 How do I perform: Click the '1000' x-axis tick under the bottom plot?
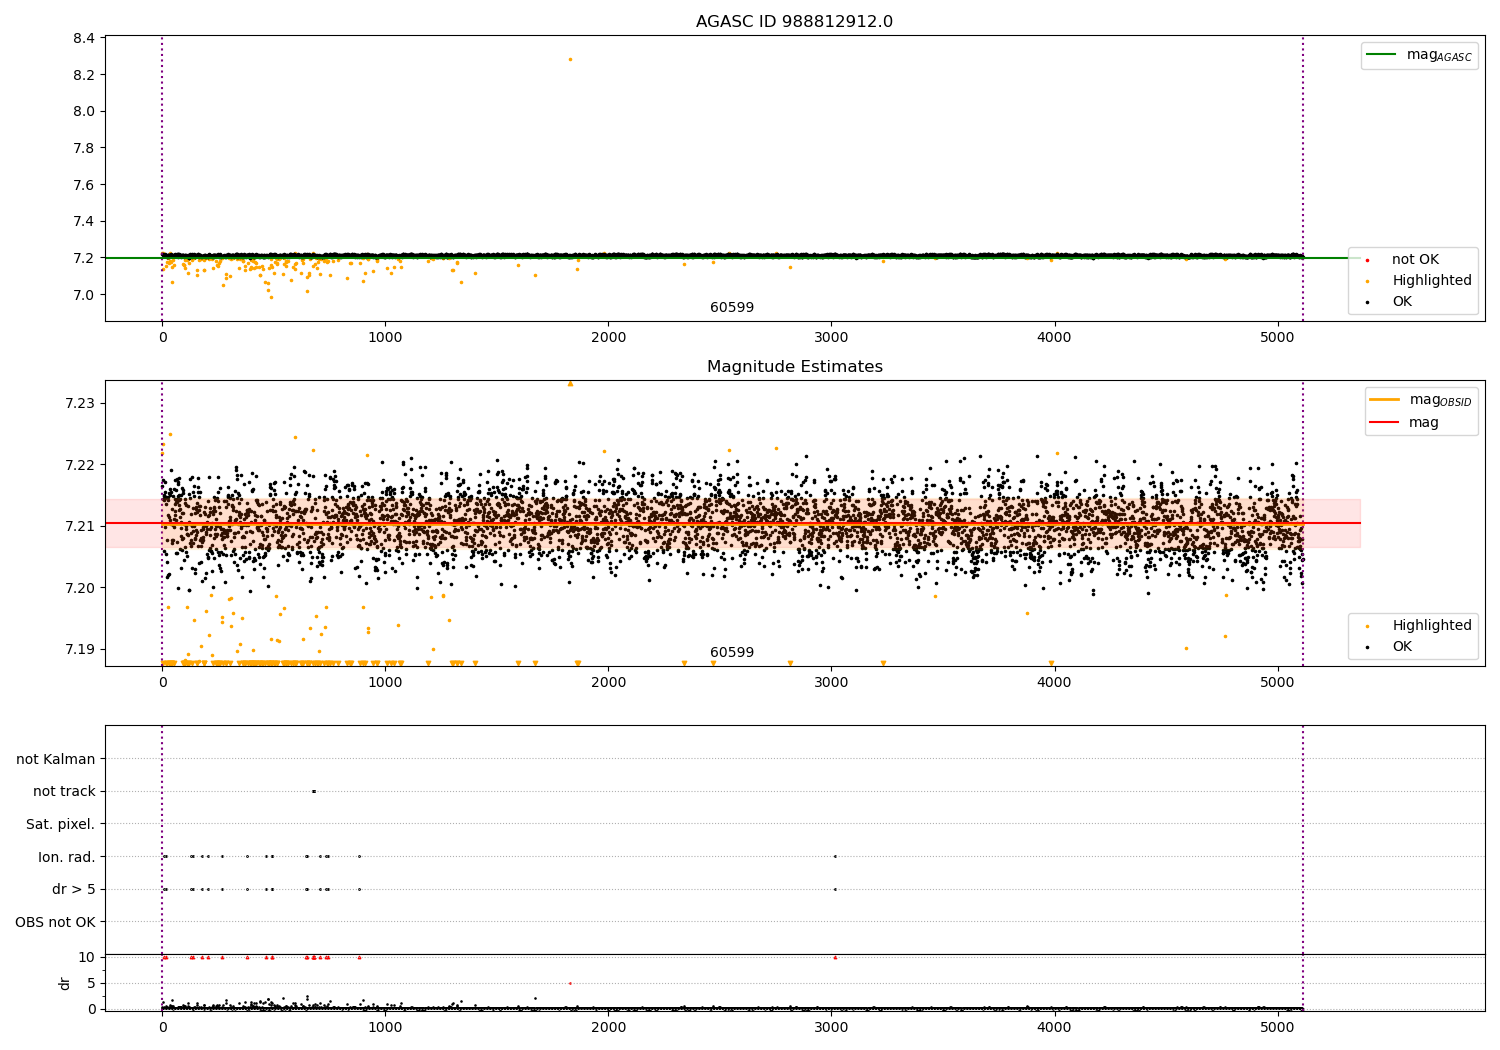(385, 1028)
